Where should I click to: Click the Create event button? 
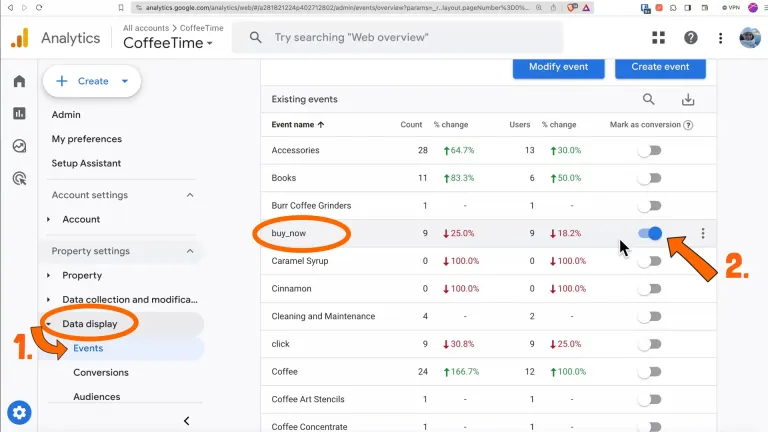pyautogui.click(x=660, y=67)
